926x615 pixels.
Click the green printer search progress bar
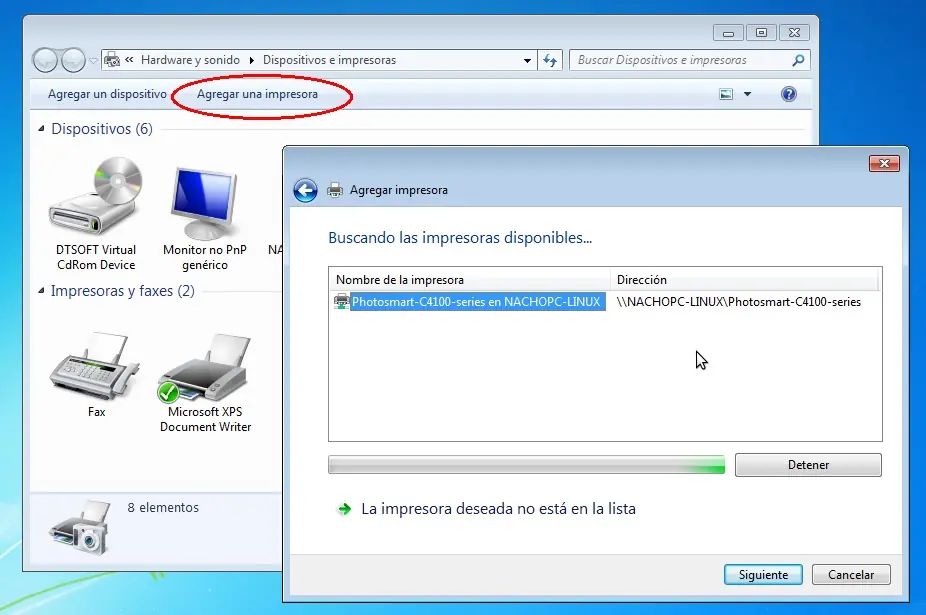[526, 465]
